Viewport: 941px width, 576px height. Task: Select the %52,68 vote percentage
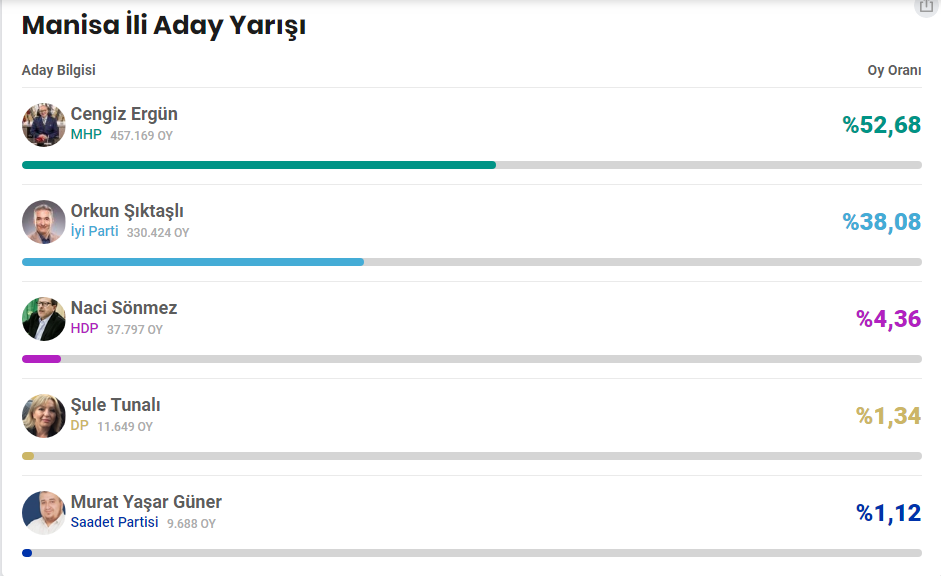[x=882, y=125]
